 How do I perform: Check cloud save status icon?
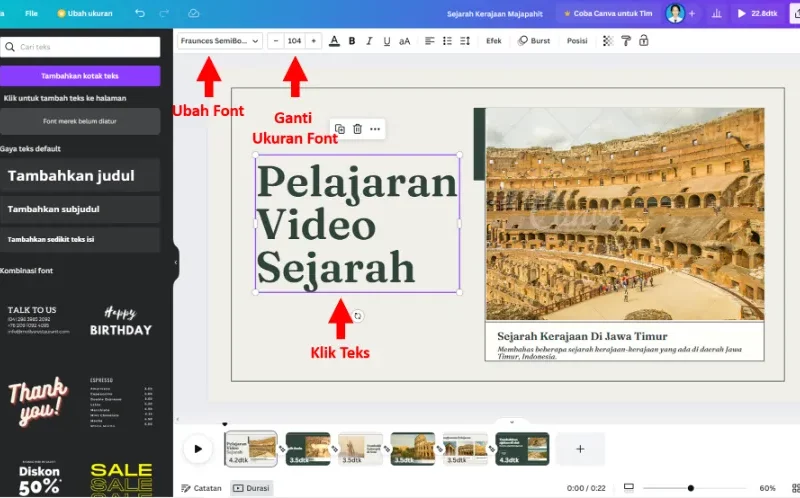pos(193,13)
